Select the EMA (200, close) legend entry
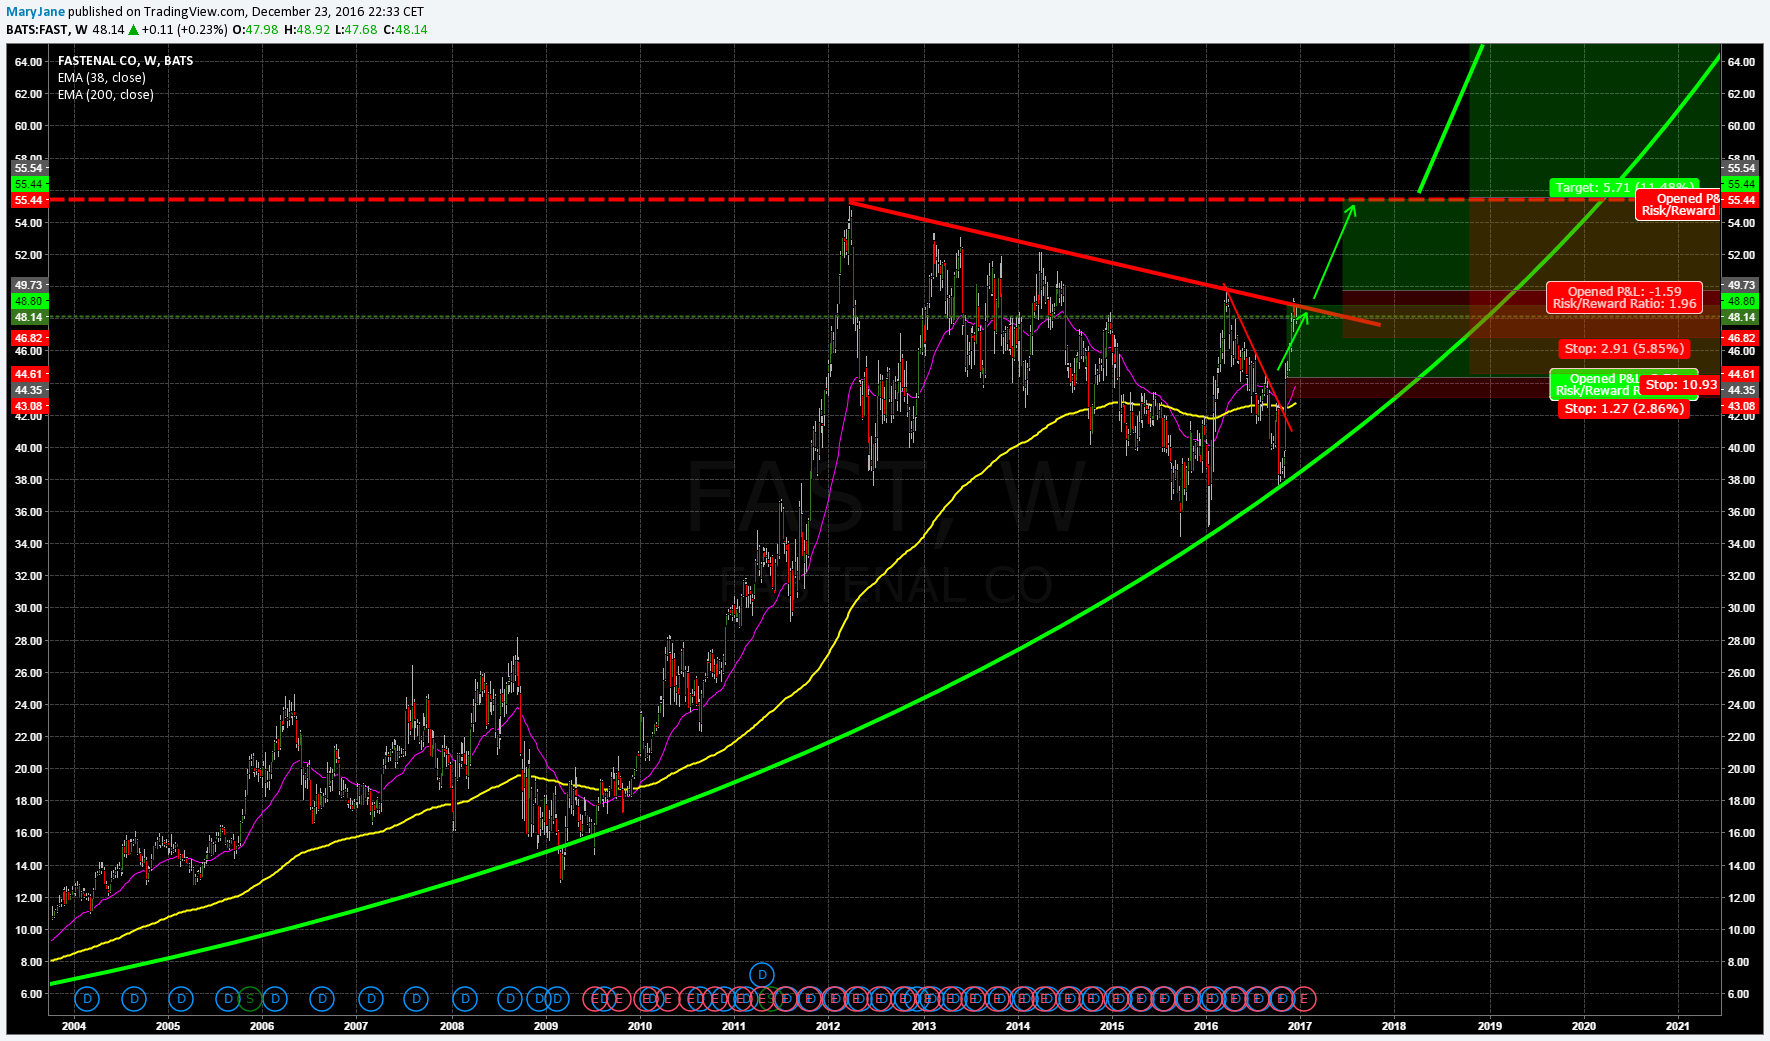 pyautogui.click(x=106, y=95)
